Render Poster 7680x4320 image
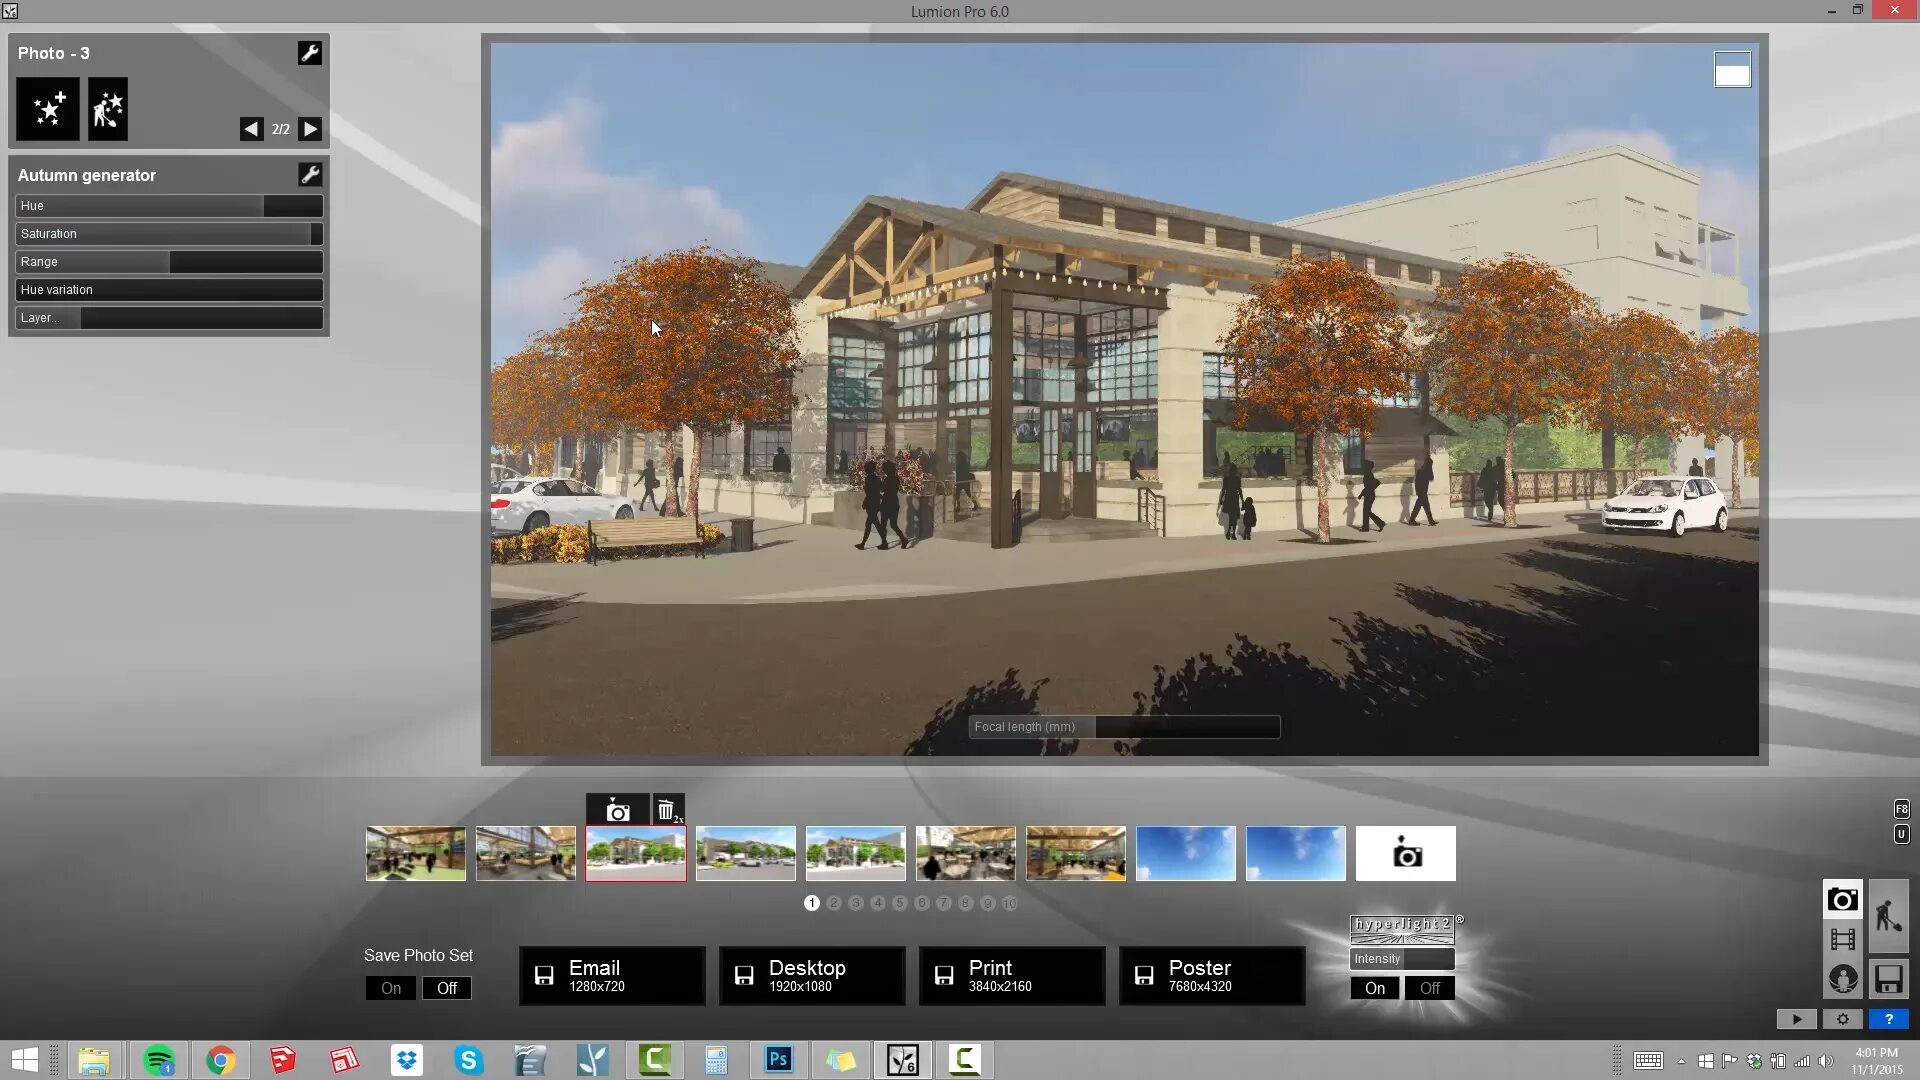 tap(1211, 976)
